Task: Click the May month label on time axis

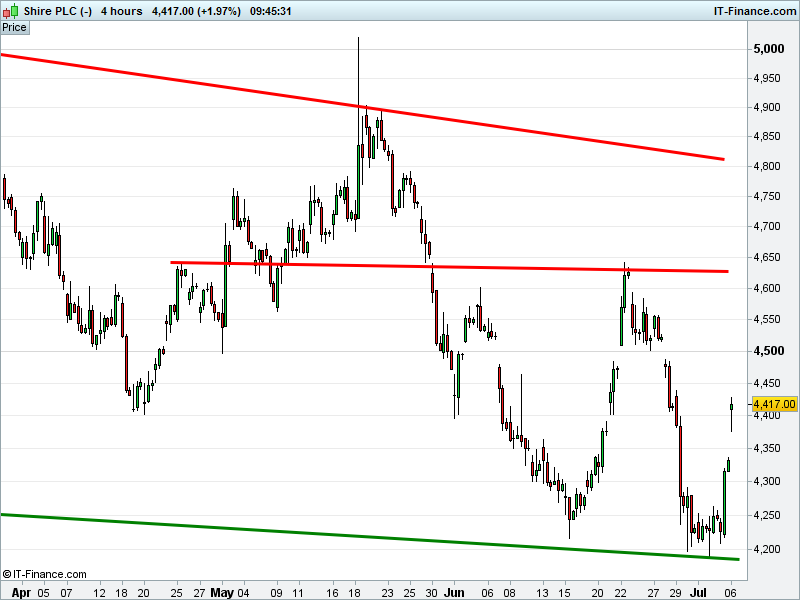Action: click(x=222, y=593)
